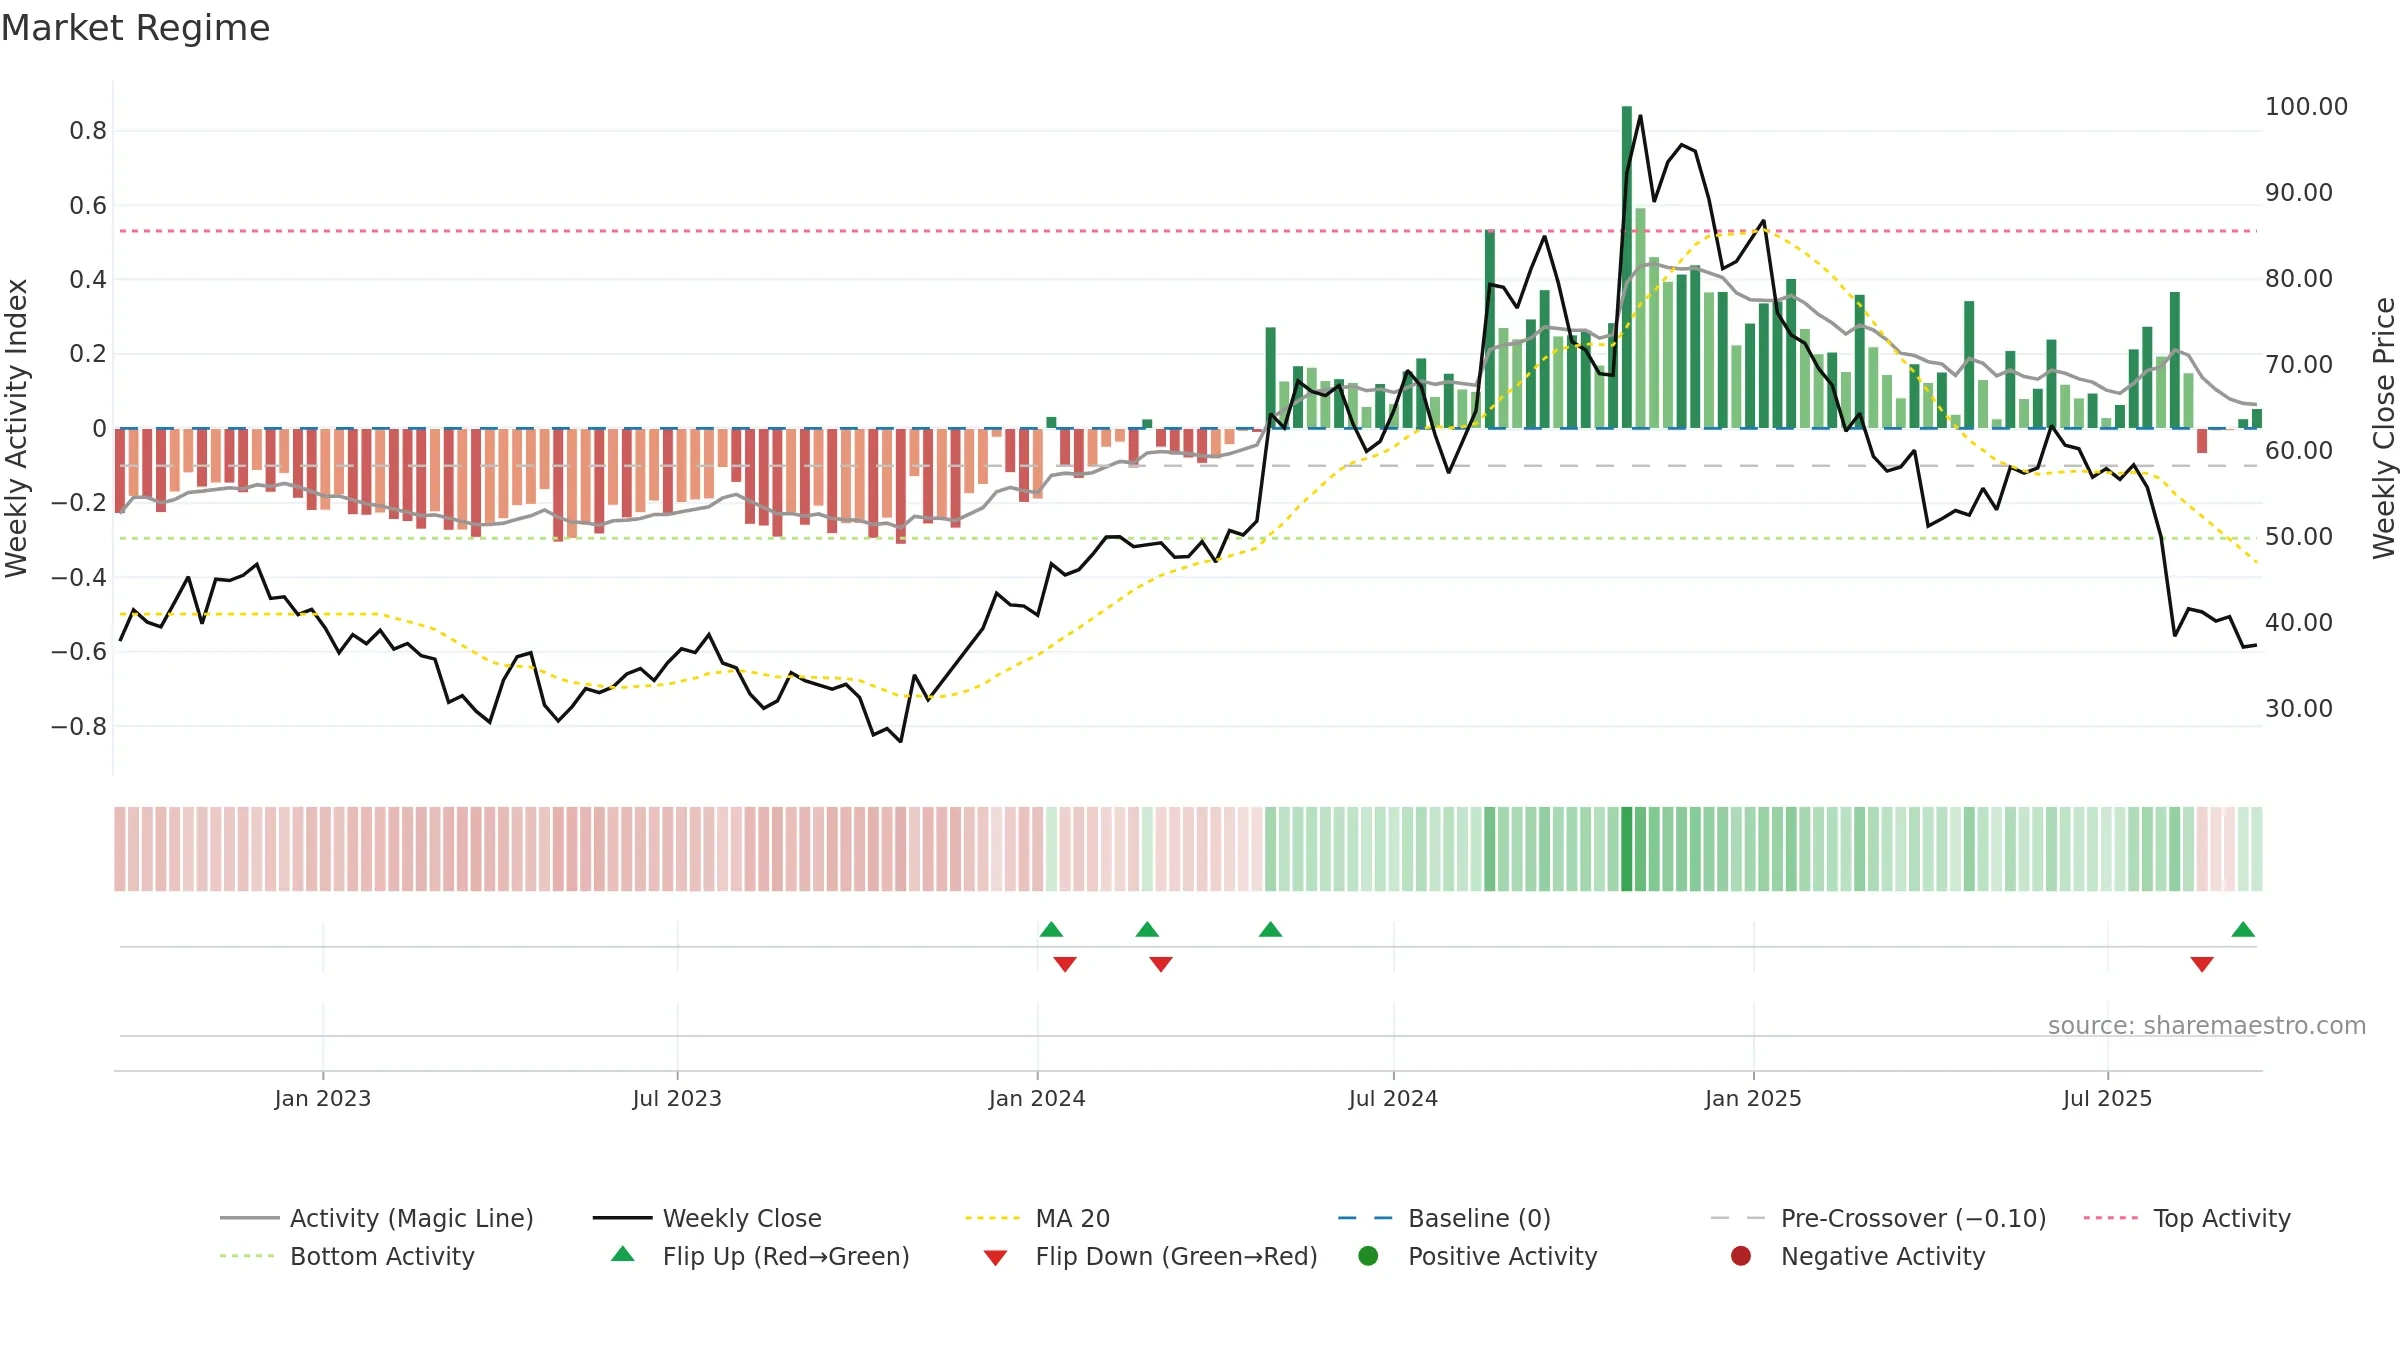The width and height of the screenshot is (2400, 1350).
Task: Click the Market Regime chart title
Action: tap(135, 28)
